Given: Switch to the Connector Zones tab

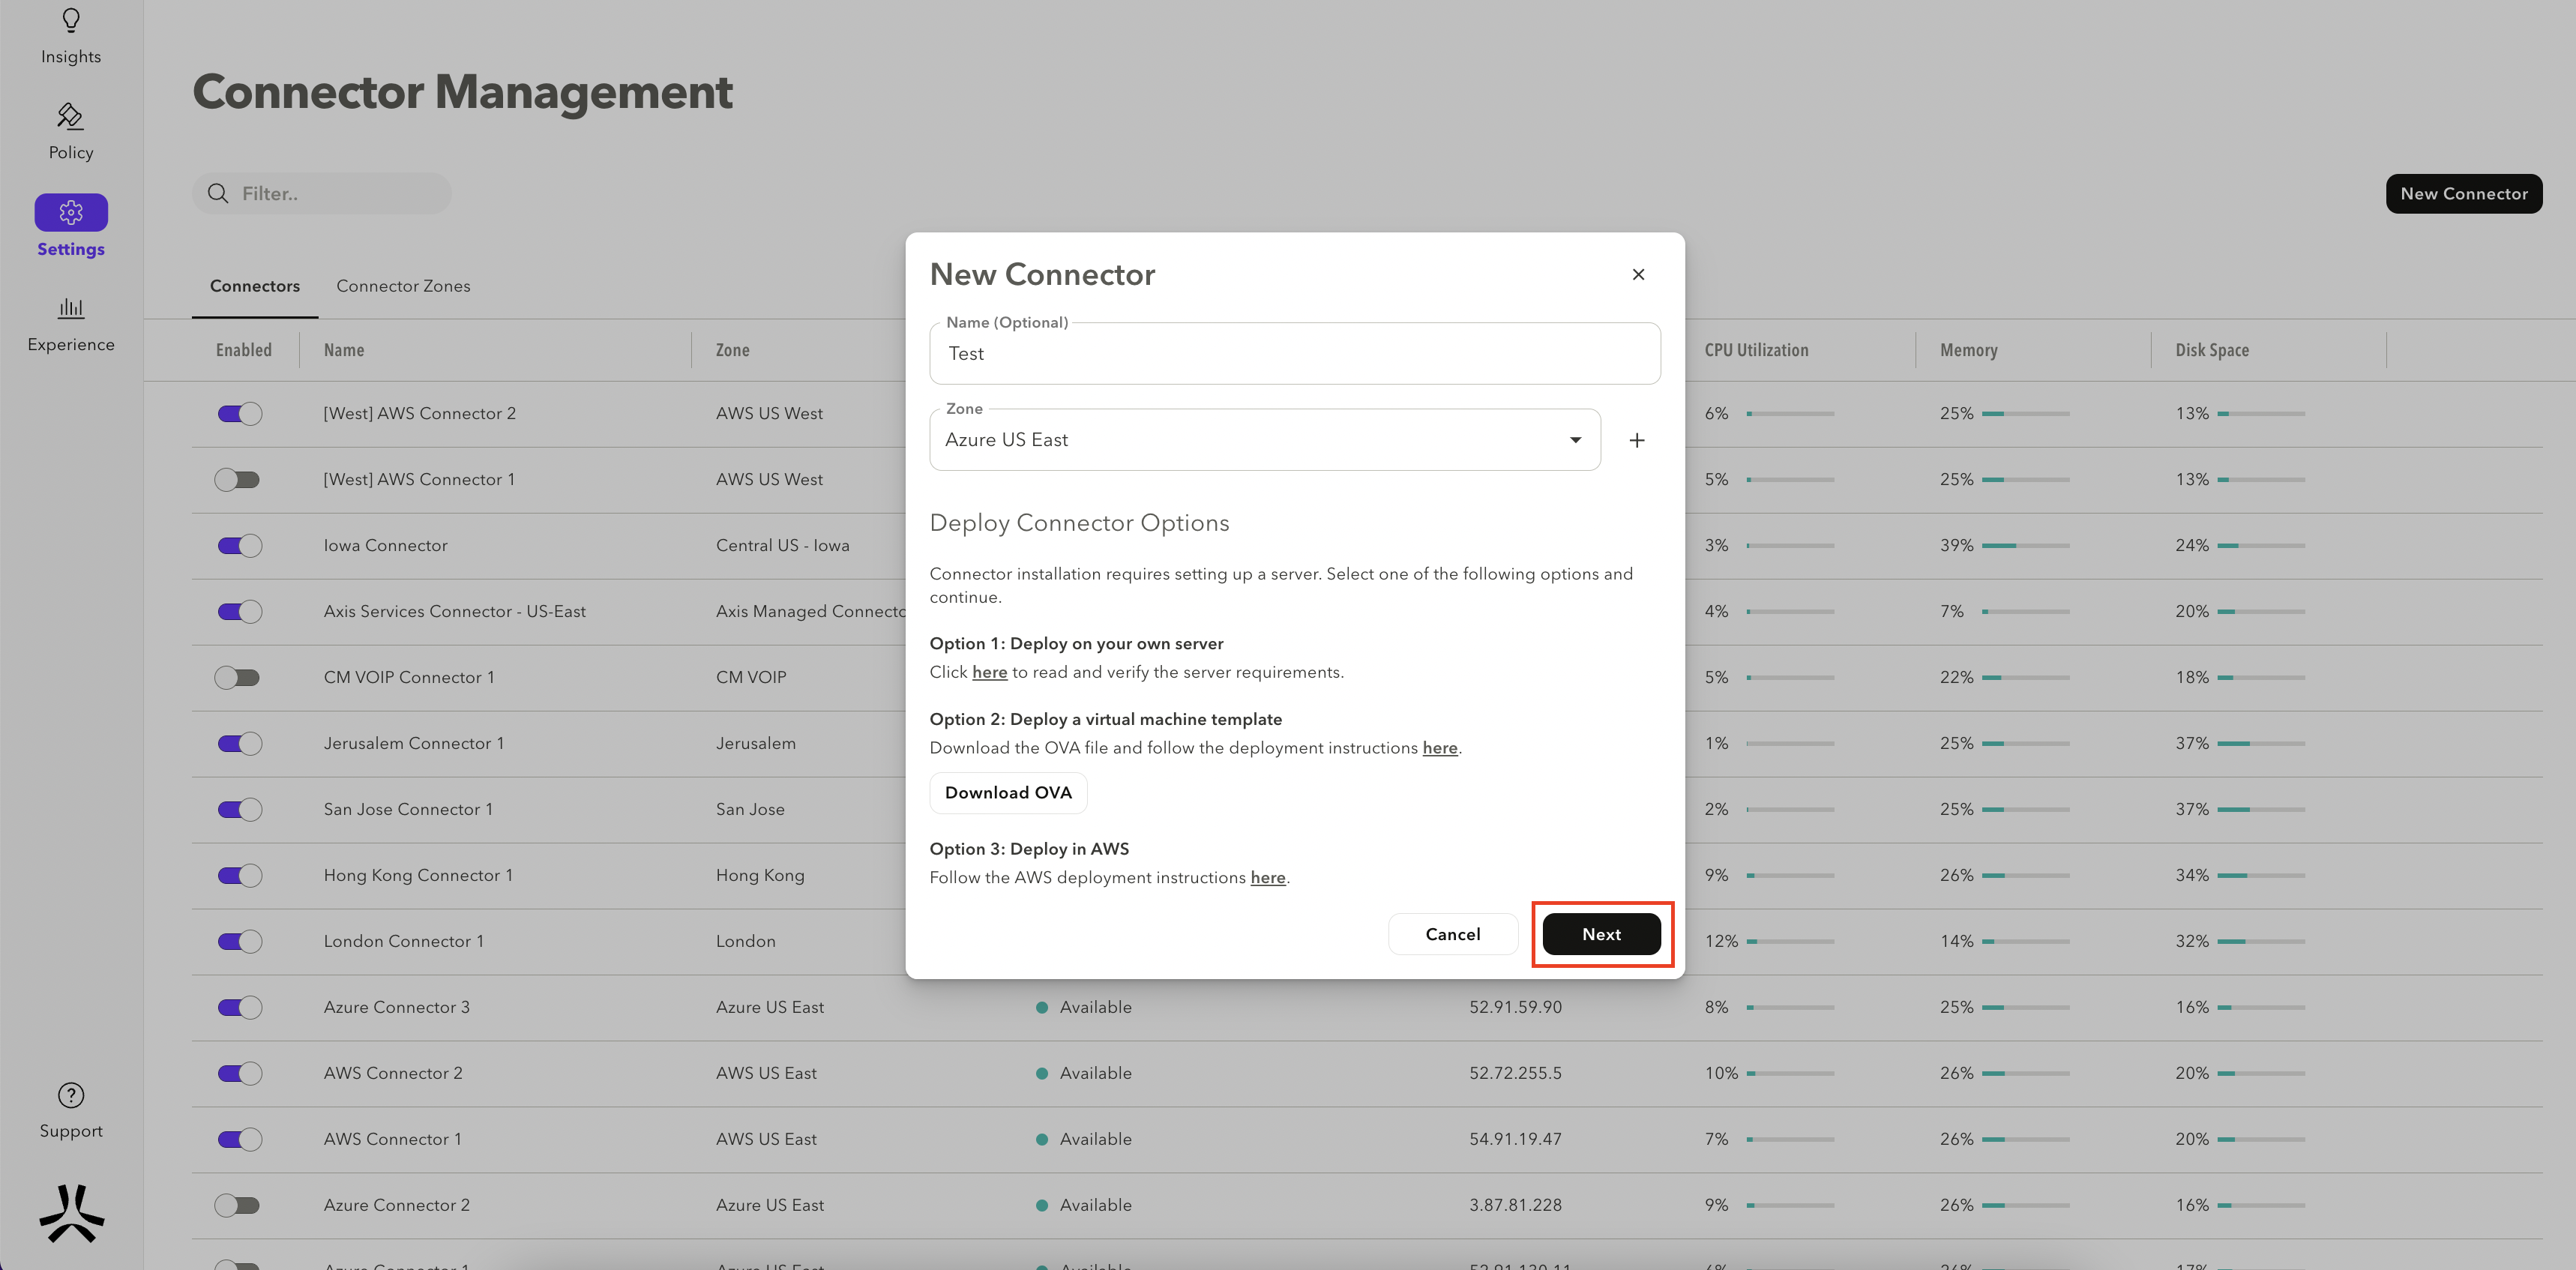Looking at the screenshot, I should [403, 286].
